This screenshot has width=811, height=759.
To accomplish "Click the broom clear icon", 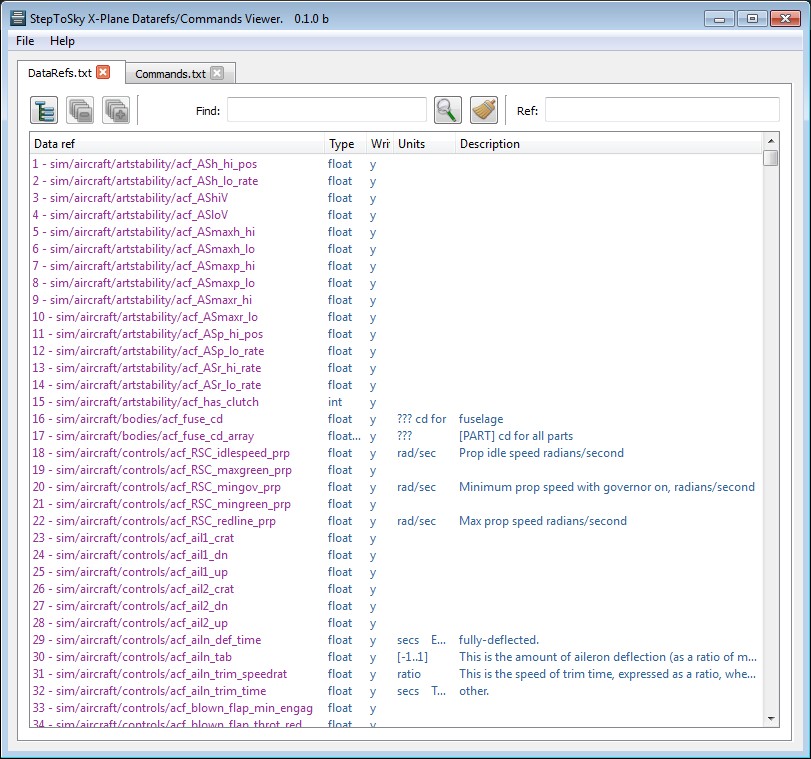I will point(484,110).
